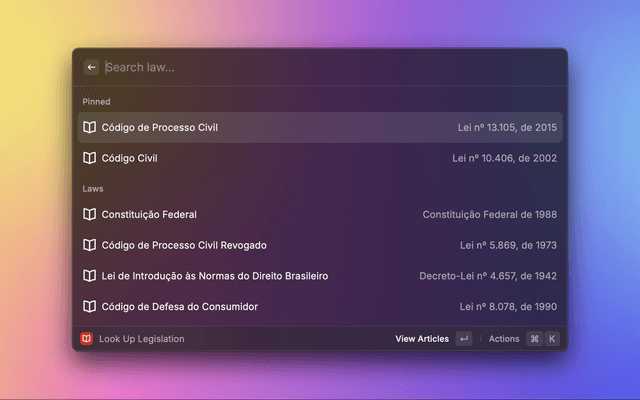
Task: Click the Laws section header
Action: [93, 188]
